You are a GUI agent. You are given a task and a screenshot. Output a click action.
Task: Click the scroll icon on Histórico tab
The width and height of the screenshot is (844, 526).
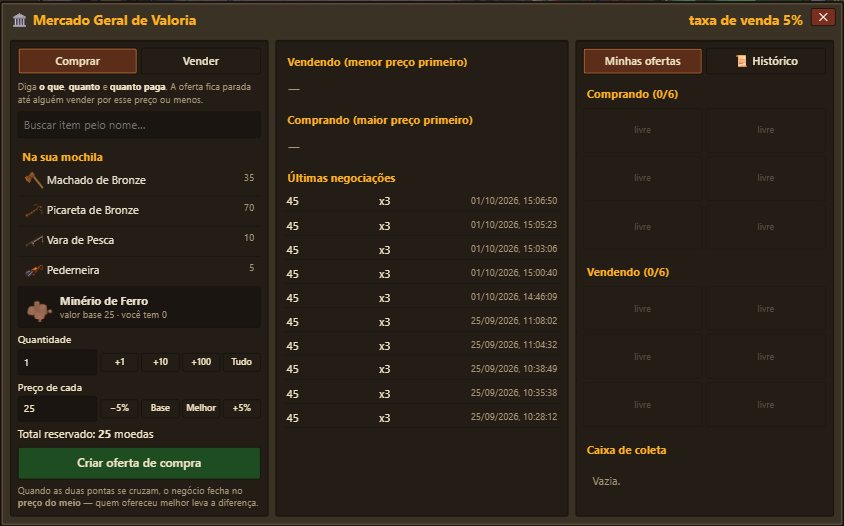[x=741, y=61]
